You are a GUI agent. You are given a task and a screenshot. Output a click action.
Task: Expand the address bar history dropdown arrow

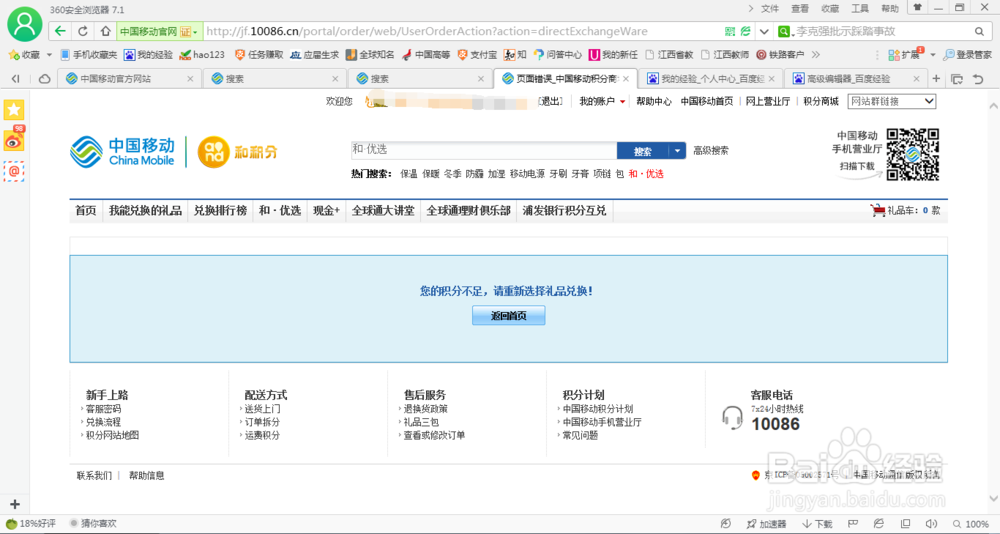(764, 31)
